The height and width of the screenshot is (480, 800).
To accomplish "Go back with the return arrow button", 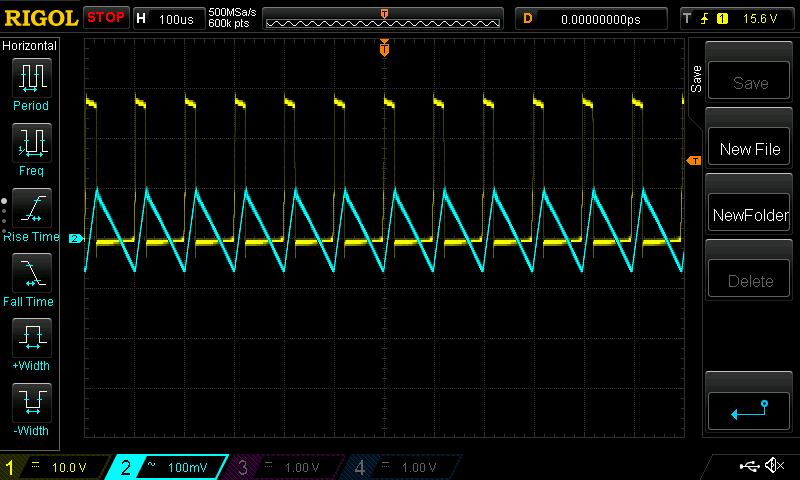I will click(x=749, y=411).
